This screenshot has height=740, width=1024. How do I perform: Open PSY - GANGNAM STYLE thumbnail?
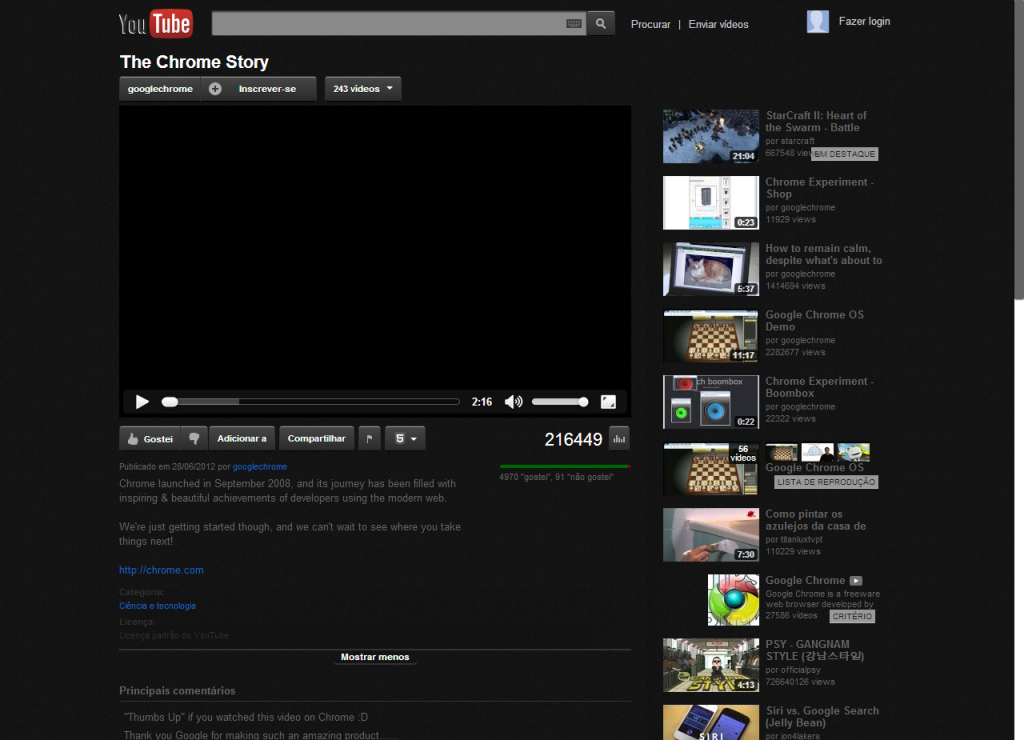pos(711,665)
